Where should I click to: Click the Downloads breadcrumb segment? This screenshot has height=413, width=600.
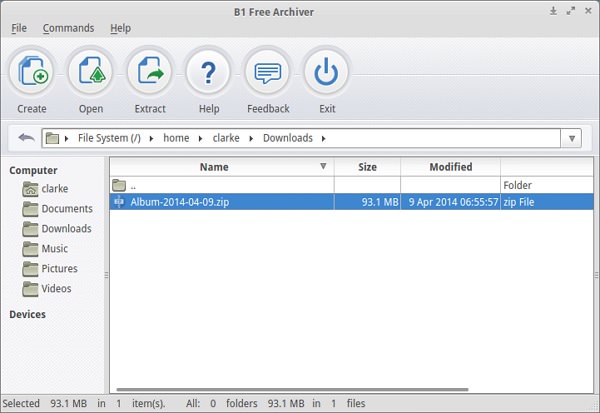288,138
